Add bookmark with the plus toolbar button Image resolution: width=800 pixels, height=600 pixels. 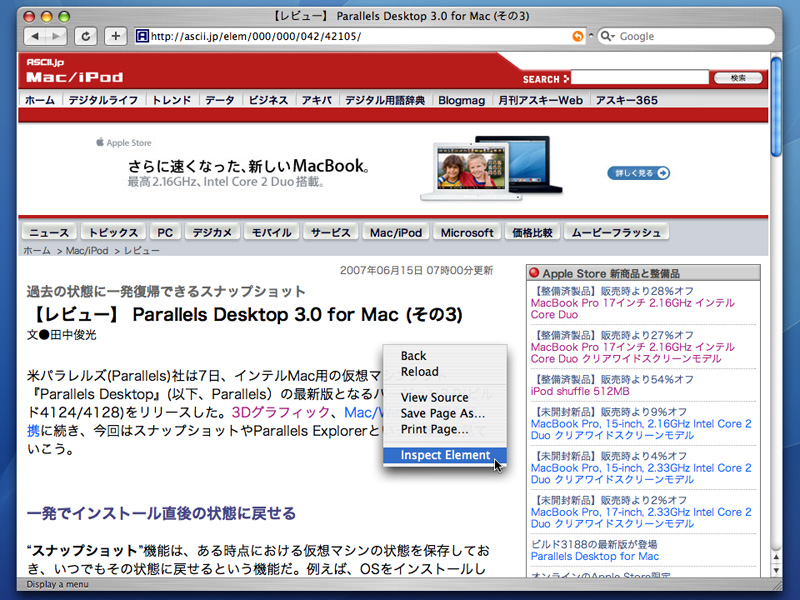point(116,36)
